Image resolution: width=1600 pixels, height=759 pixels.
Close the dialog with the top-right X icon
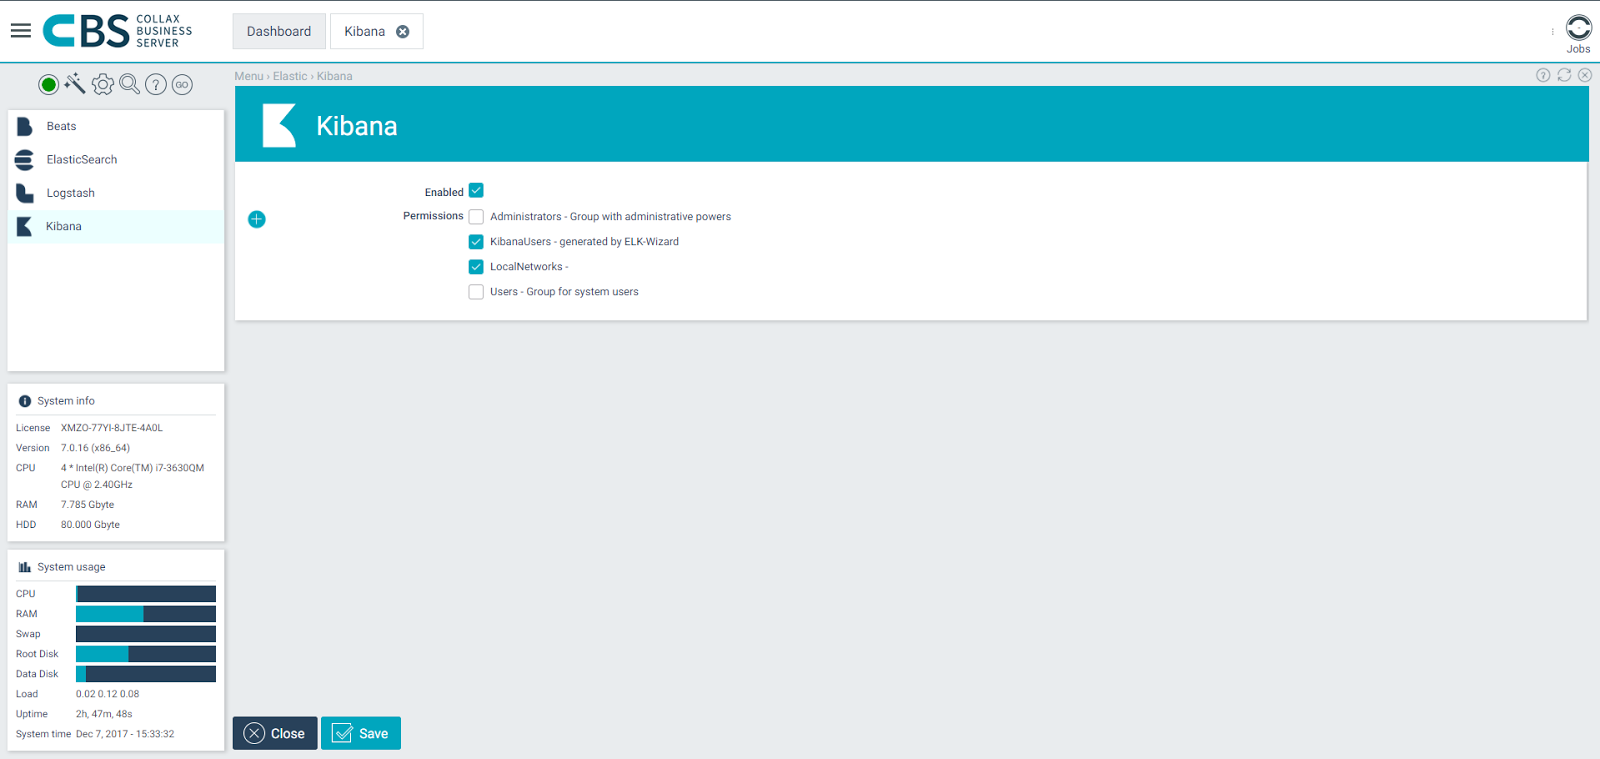pos(1585,75)
